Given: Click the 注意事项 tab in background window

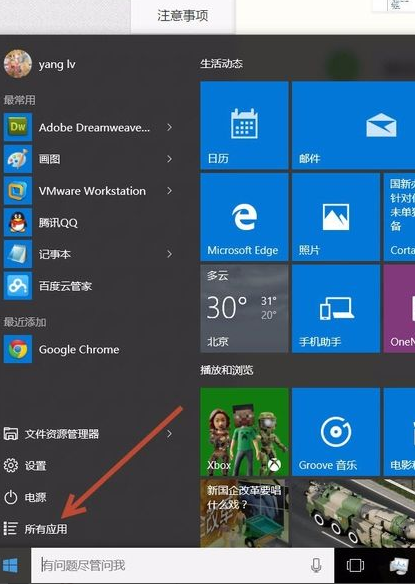Looking at the screenshot, I should [183, 16].
